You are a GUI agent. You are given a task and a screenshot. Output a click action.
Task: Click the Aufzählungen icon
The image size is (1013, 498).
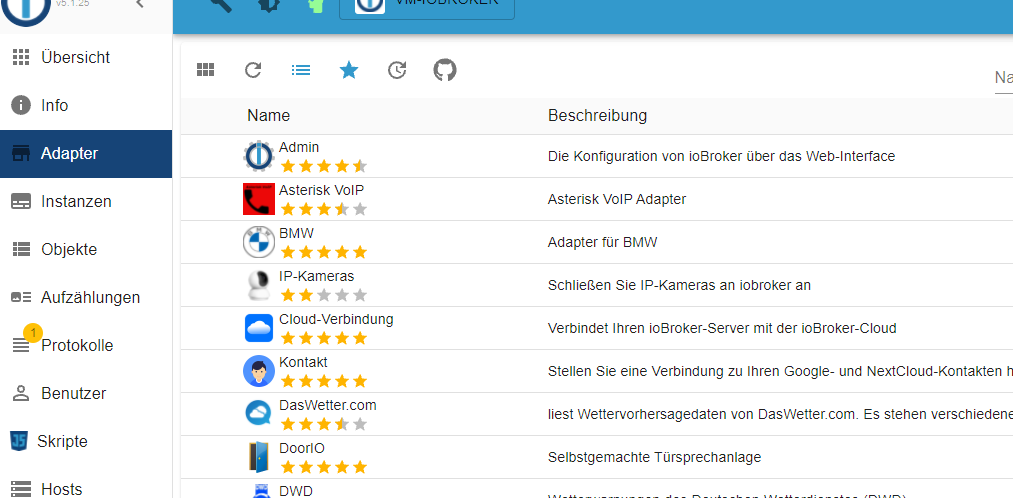[x=21, y=297]
